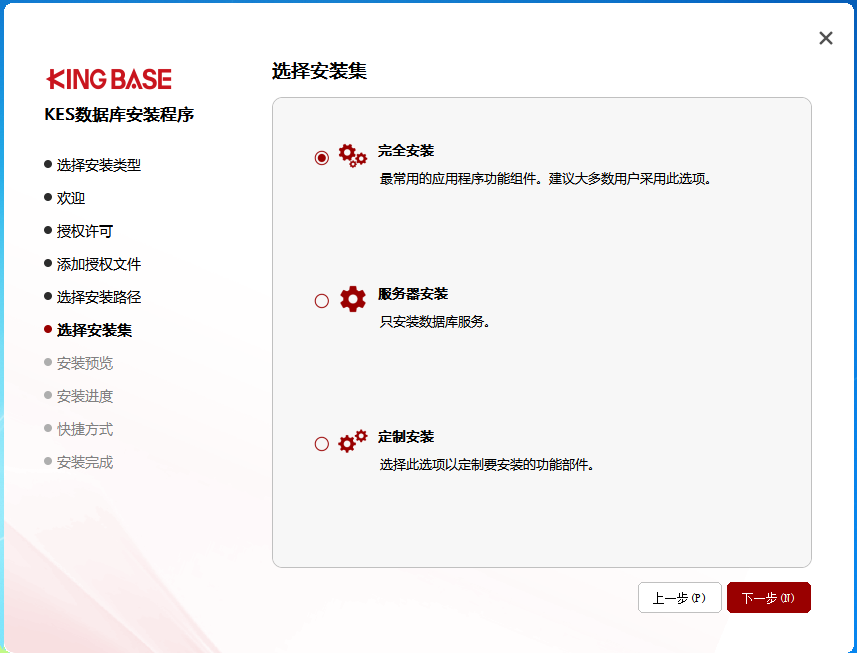The image size is (857, 653).
Task: Click the gear icon beside 定制安装
Action: click(x=353, y=442)
